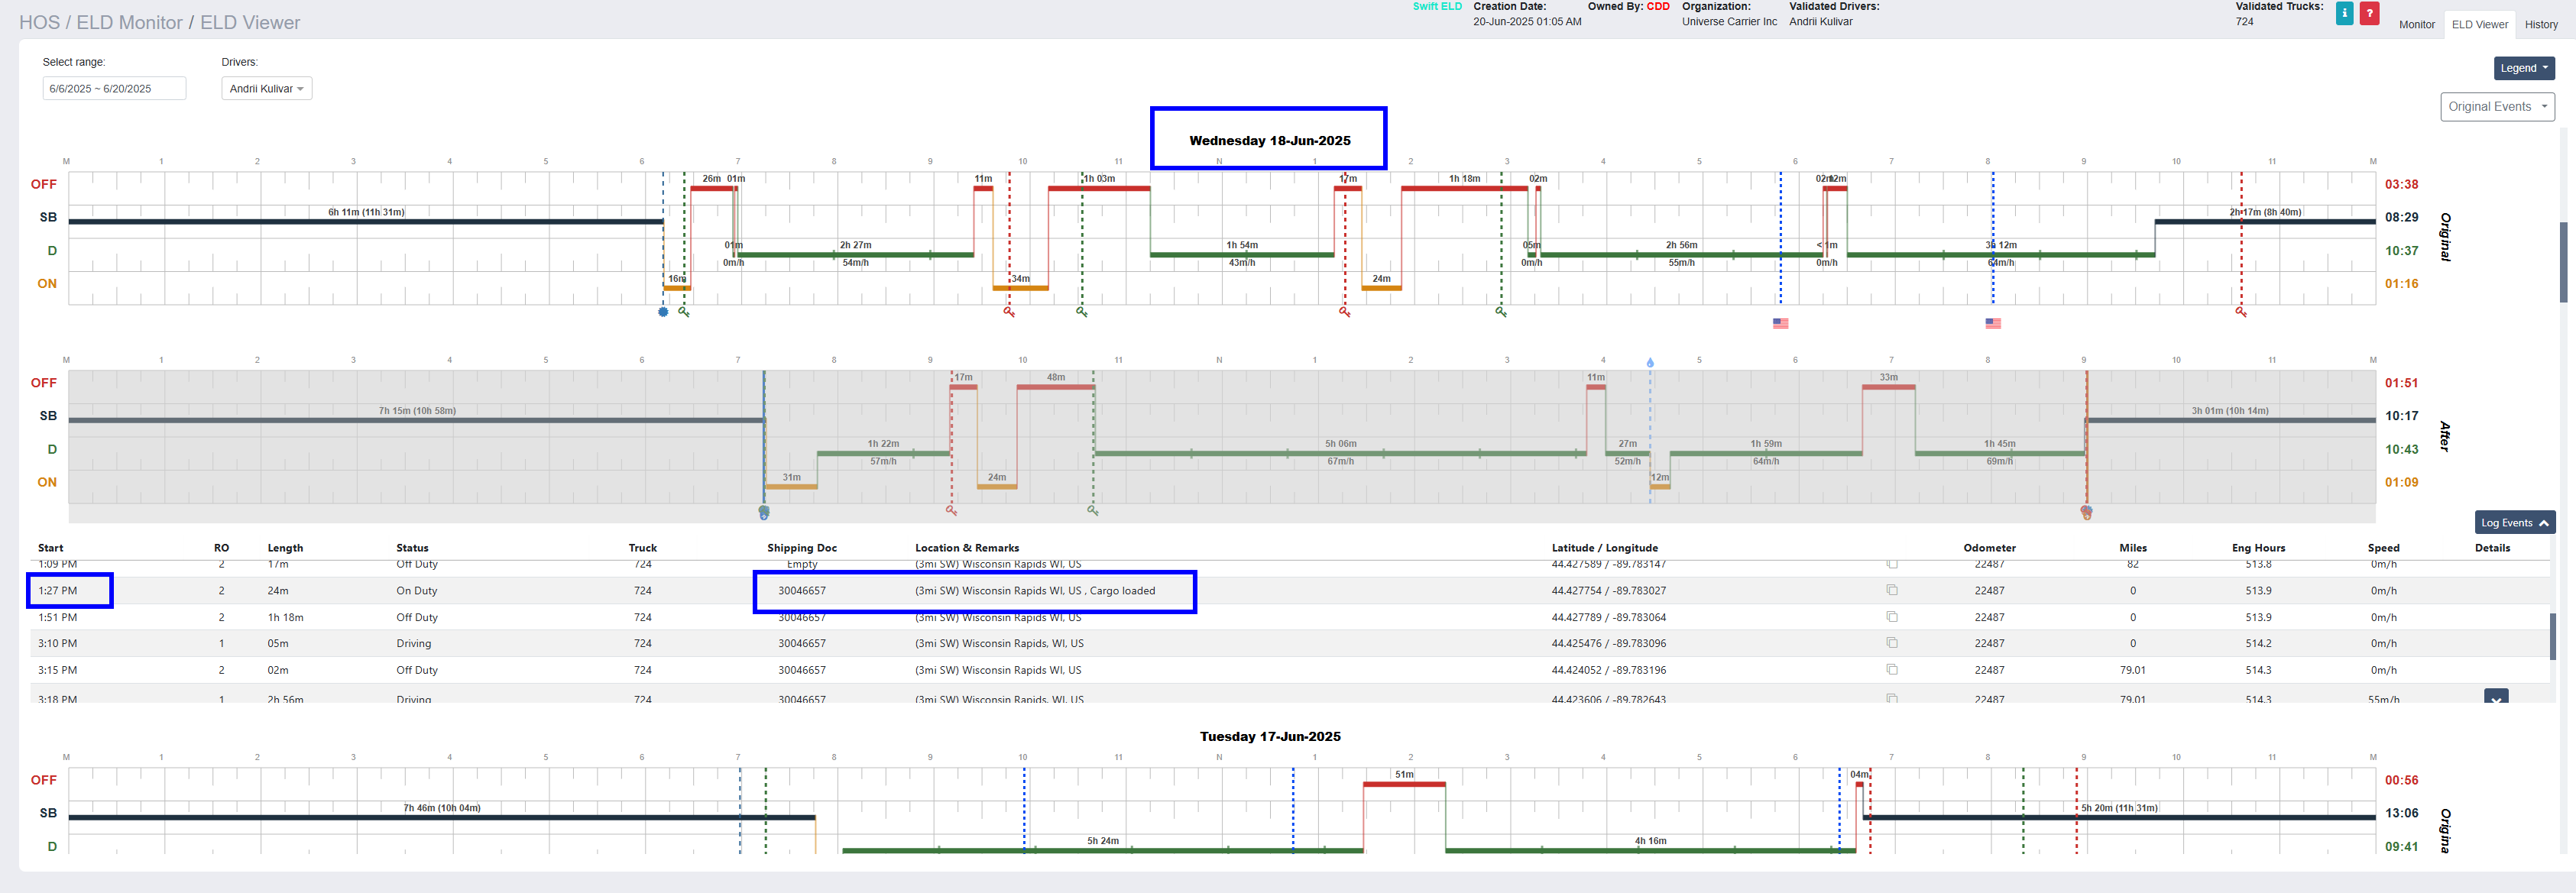Screen dimensions: 2576x893
Task: Click the marker near 7 AM below the After graph
Action: point(764,512)
